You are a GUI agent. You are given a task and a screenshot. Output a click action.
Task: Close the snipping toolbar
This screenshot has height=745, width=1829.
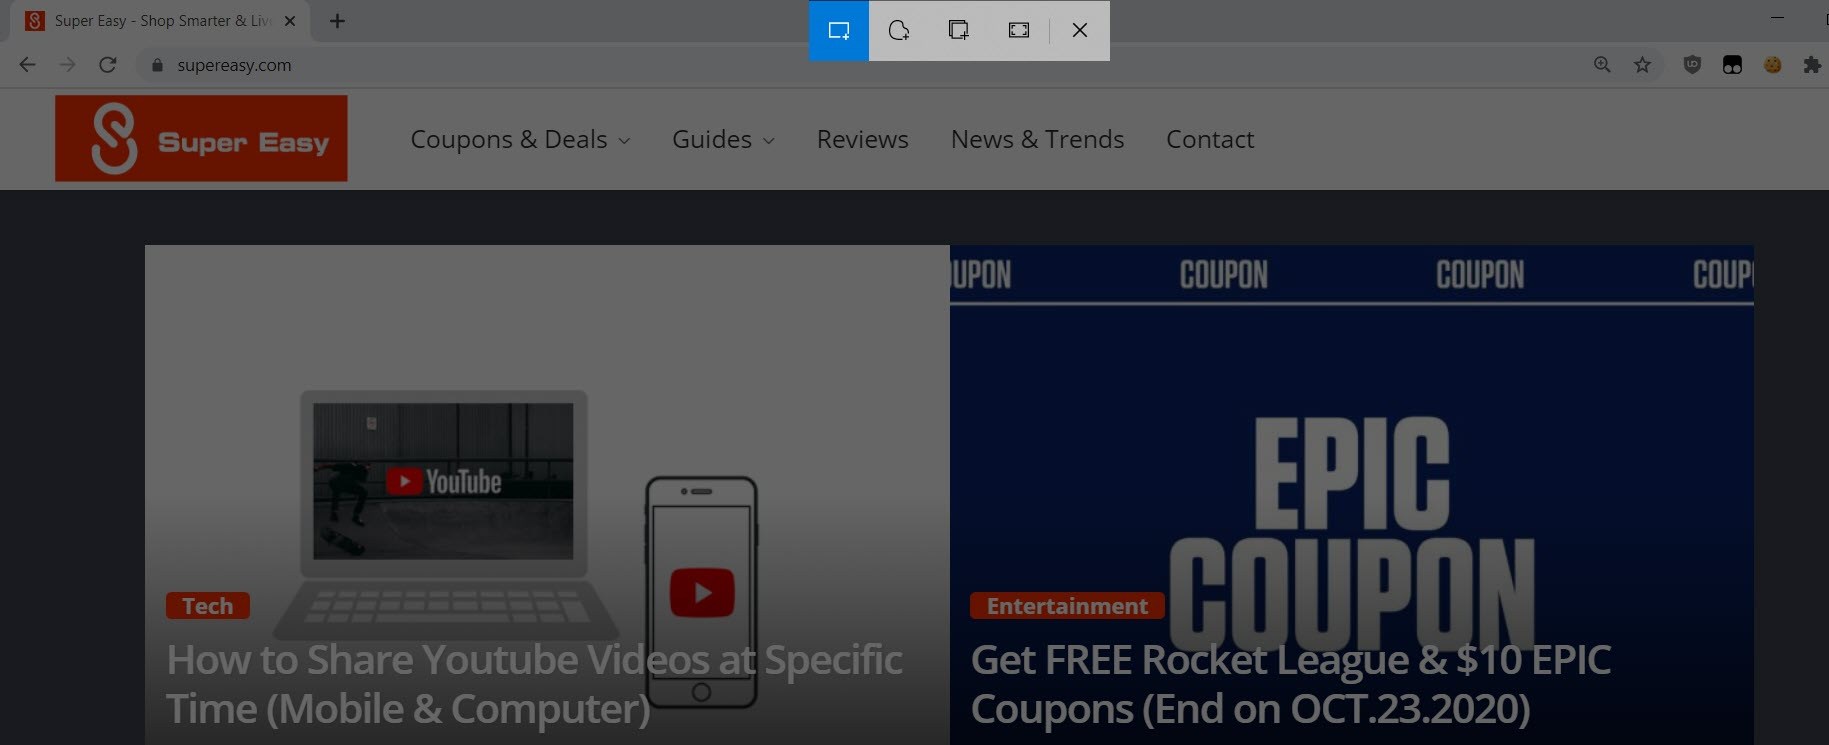(x=1080, y=30)
